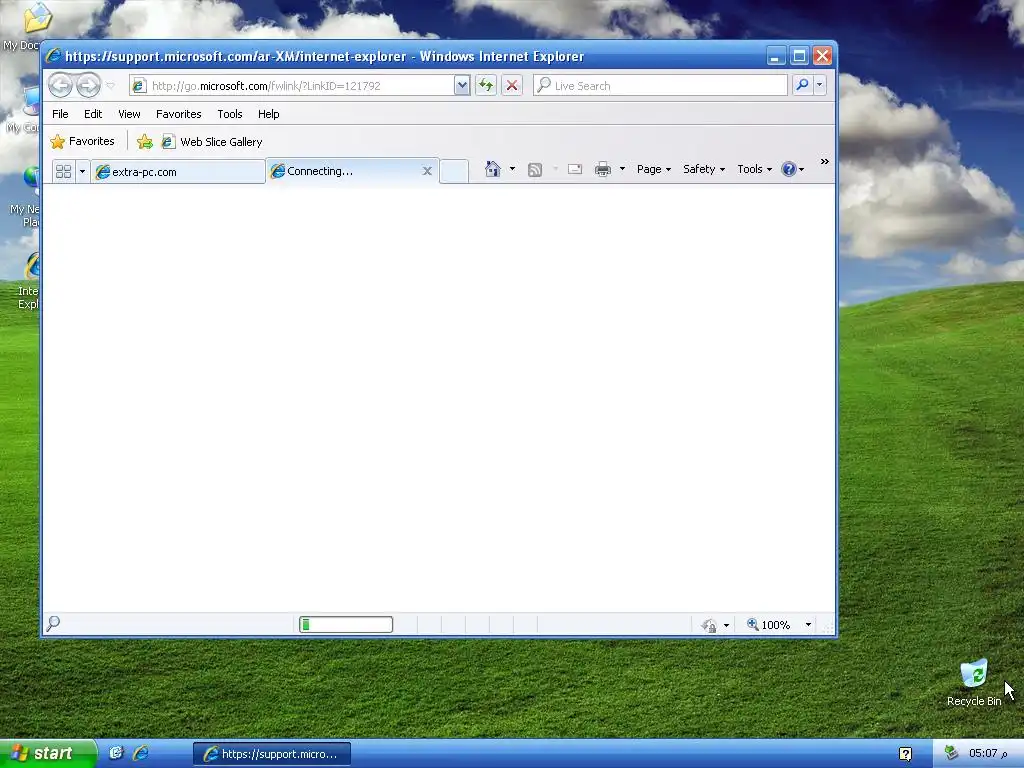Image resolution: width=1024 pixels, height=768 pixels.
Task: Click the magnifier Search button
Action: pyautogui.click(x=802, y=86)
